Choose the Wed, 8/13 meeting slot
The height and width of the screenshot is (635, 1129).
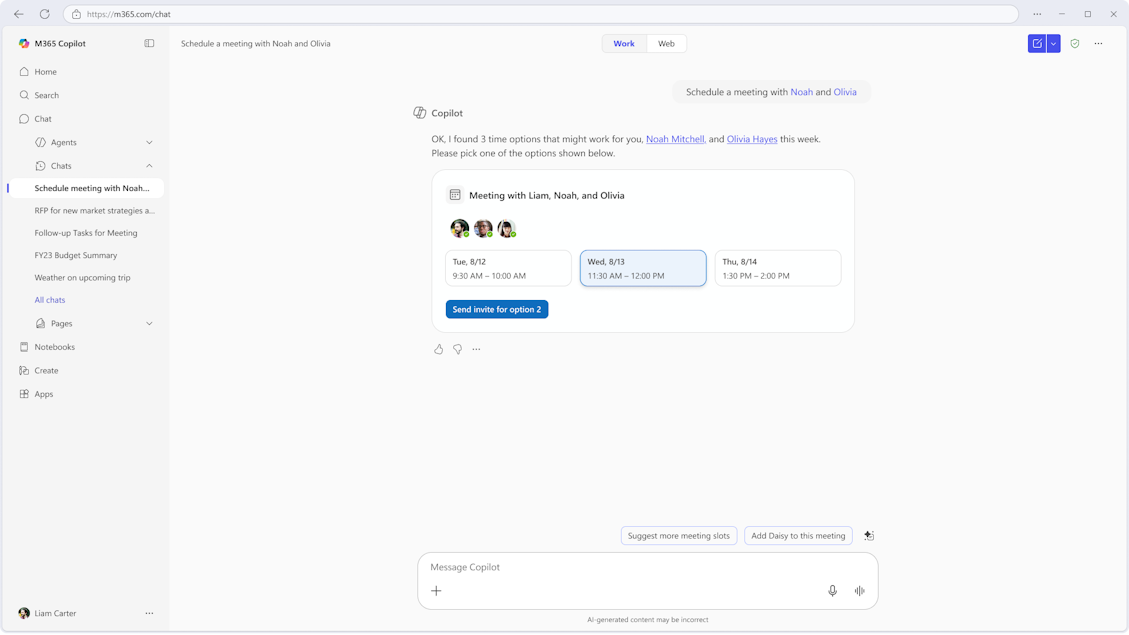coord(643,268)
